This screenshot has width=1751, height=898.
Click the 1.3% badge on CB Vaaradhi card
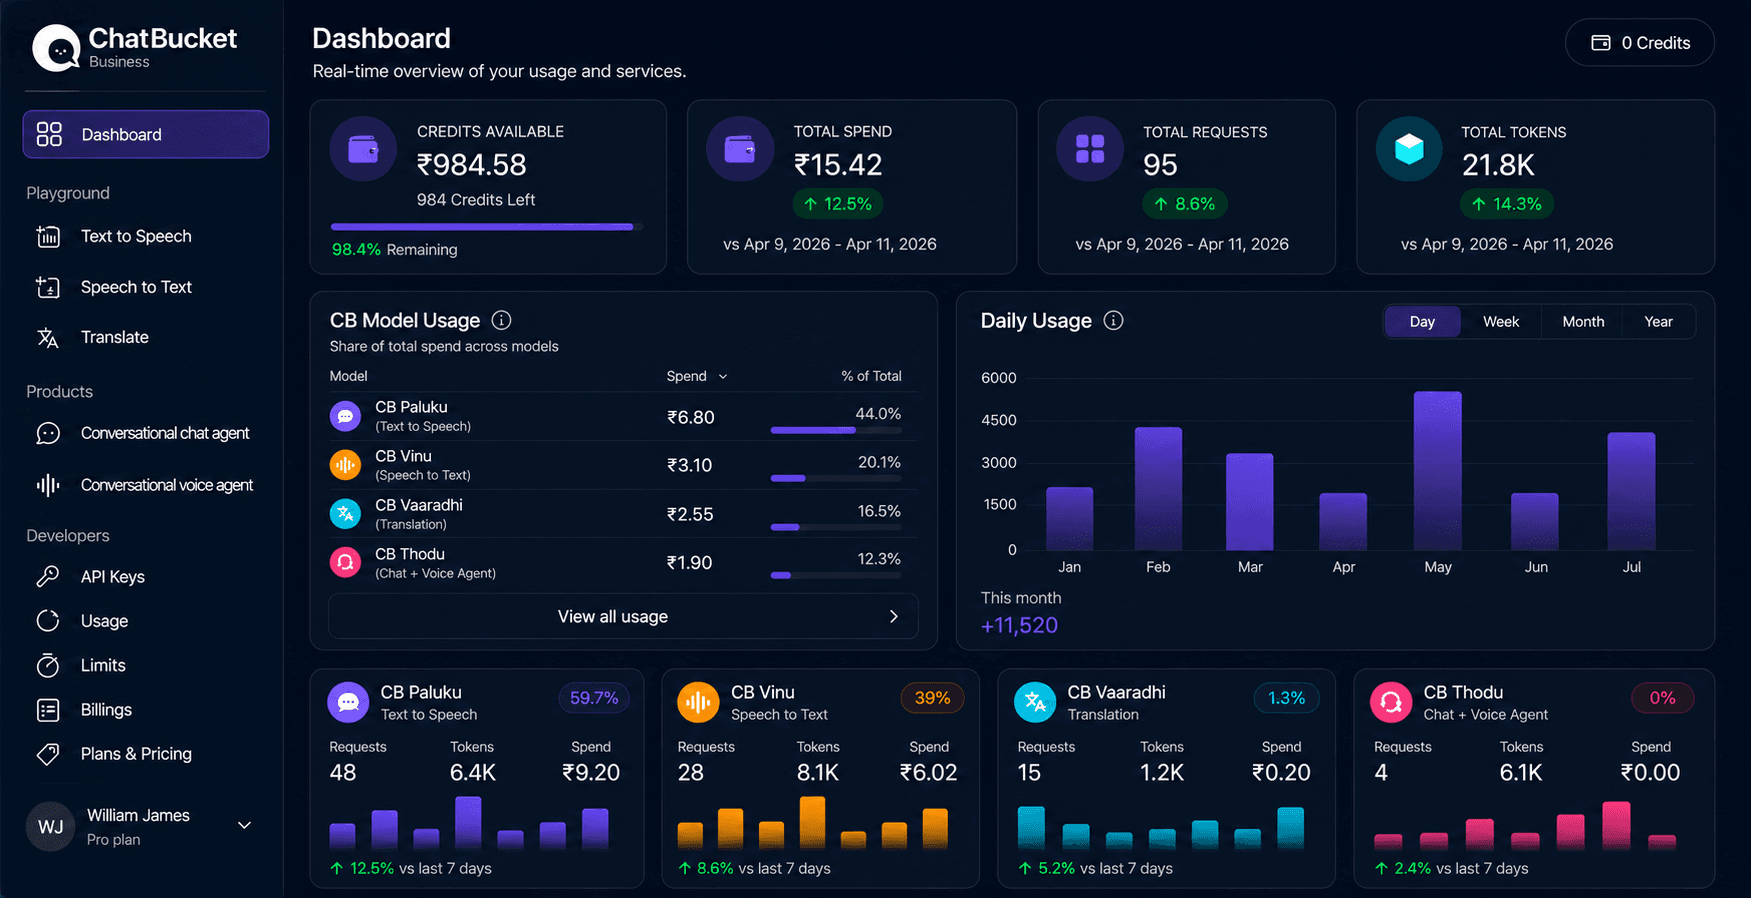click(x=1286, y=698)
